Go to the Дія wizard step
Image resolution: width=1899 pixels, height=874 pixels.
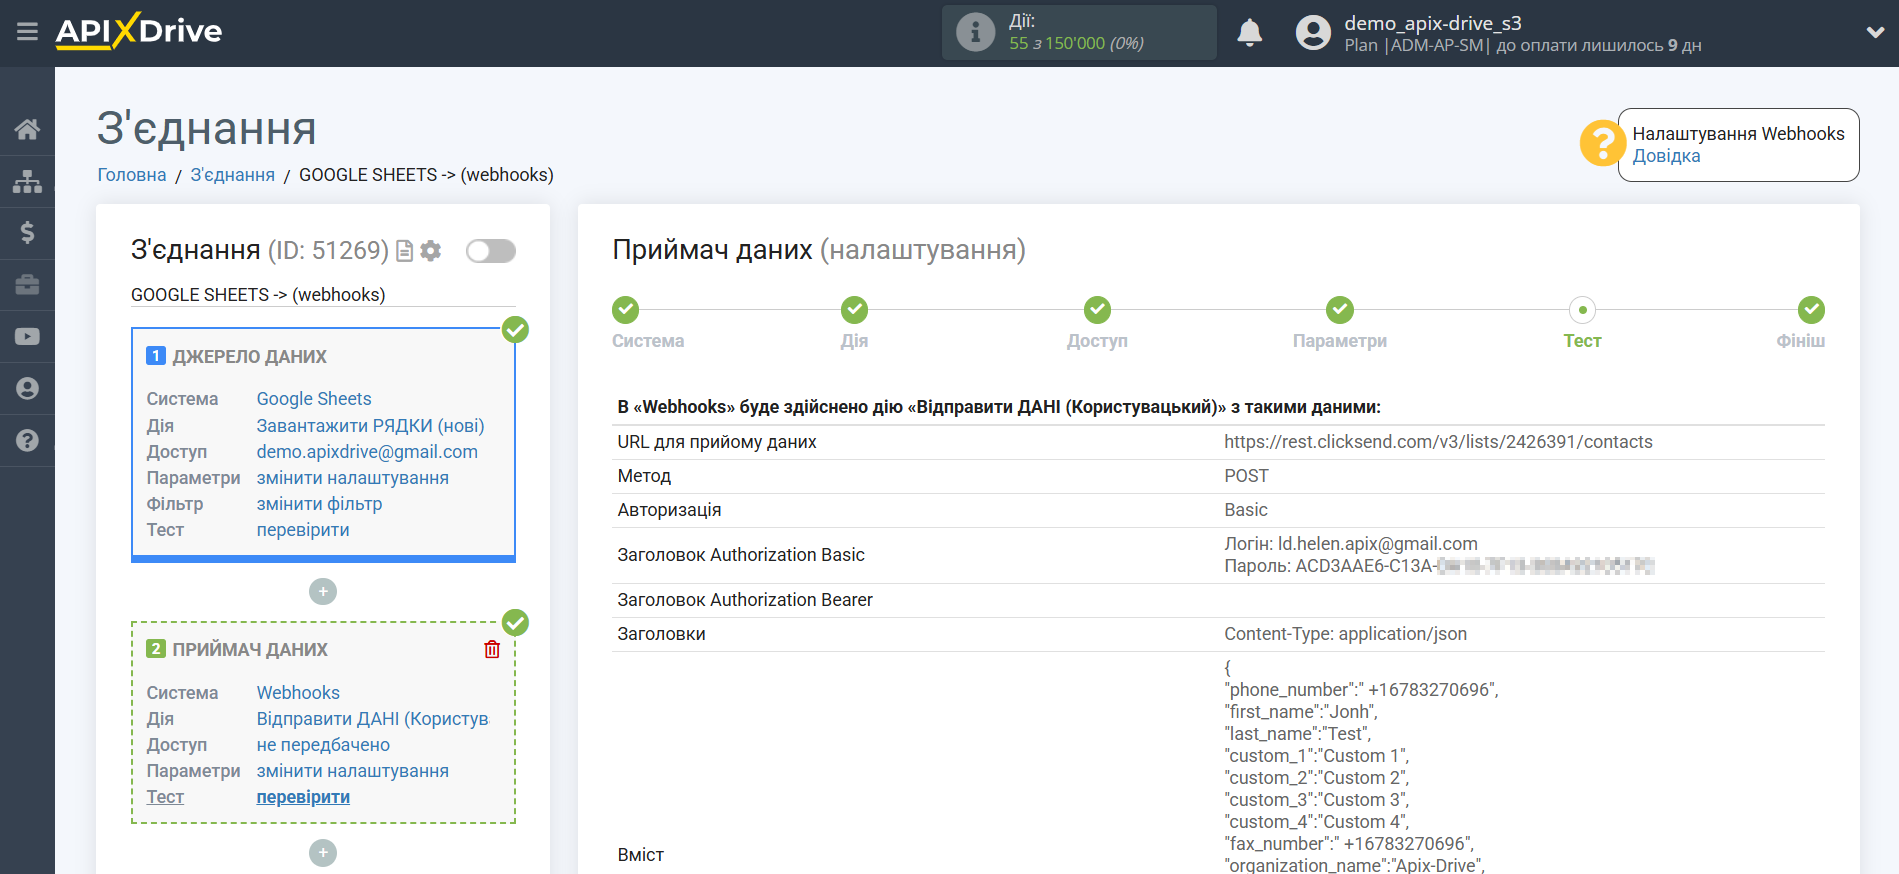(854, 310)
